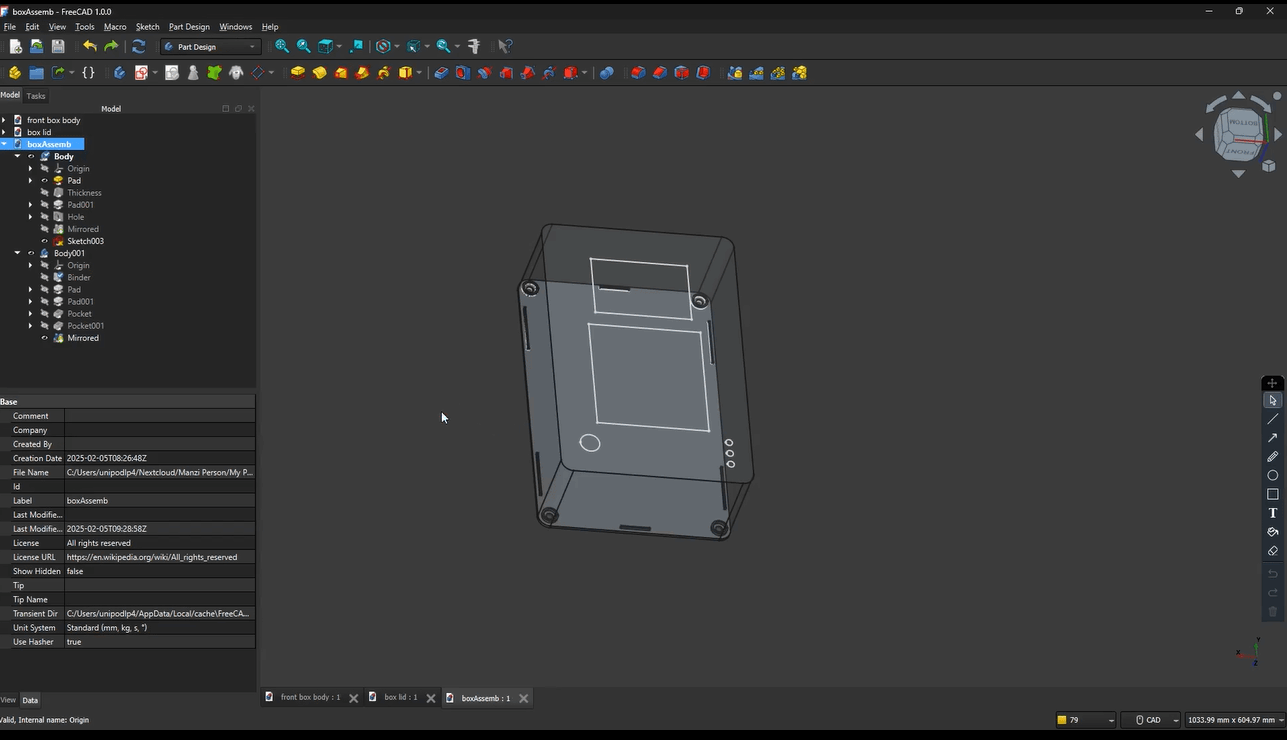
Task: Select the Groove tool
Action: pos(485,73)
